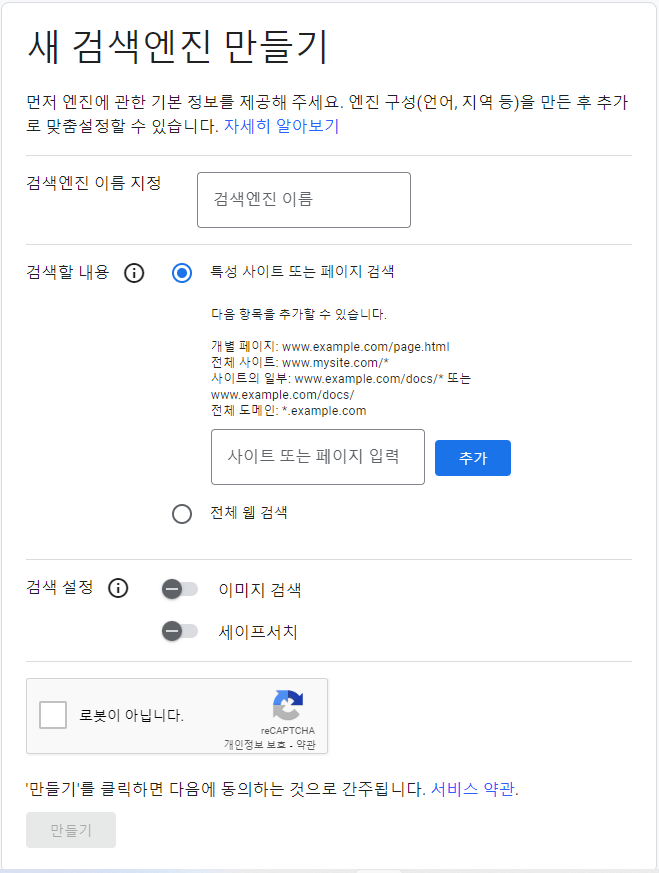
Task: Click the 이미지 검색 label text
Action: (260, 590)
